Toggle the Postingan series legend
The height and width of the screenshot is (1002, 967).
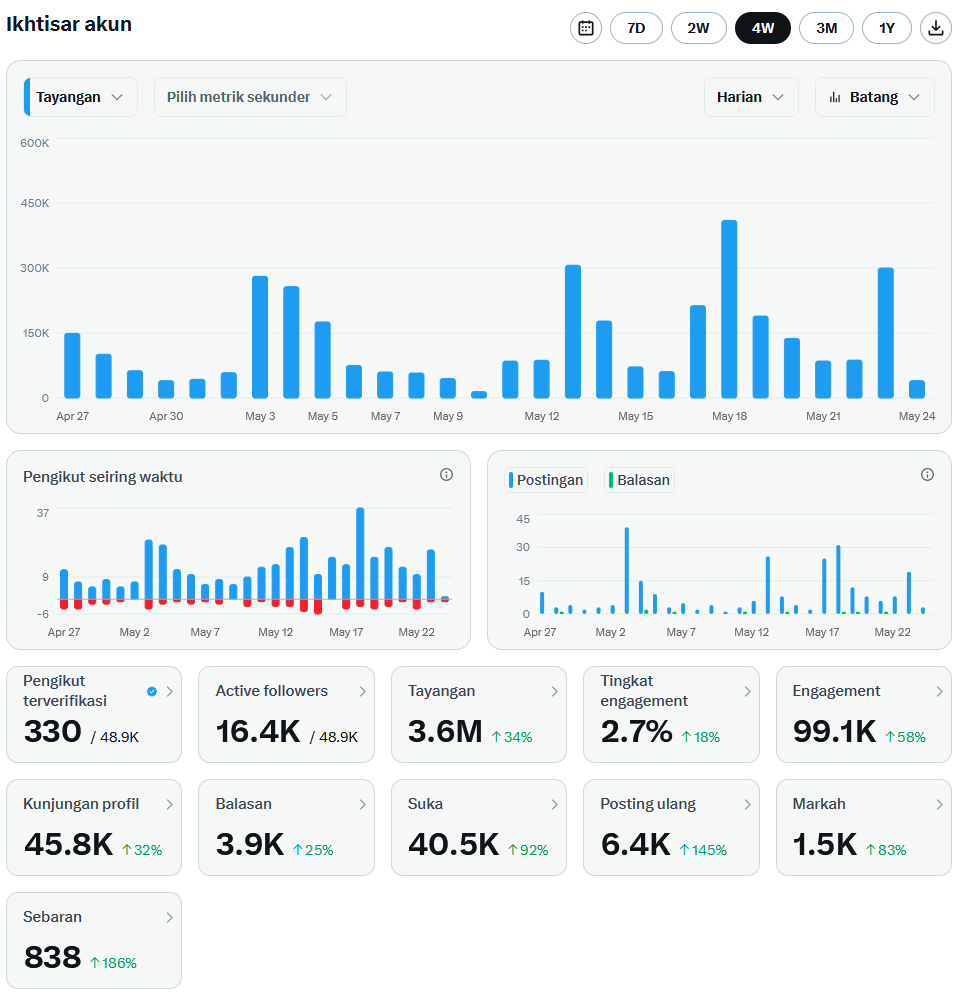546,480
